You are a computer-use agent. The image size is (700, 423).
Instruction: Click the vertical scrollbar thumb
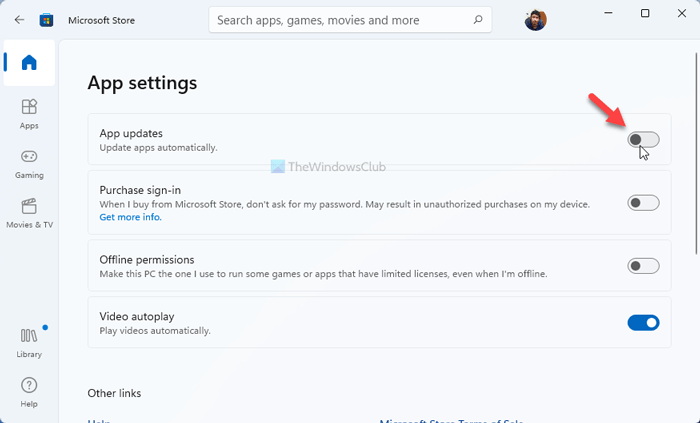(696, 154)
